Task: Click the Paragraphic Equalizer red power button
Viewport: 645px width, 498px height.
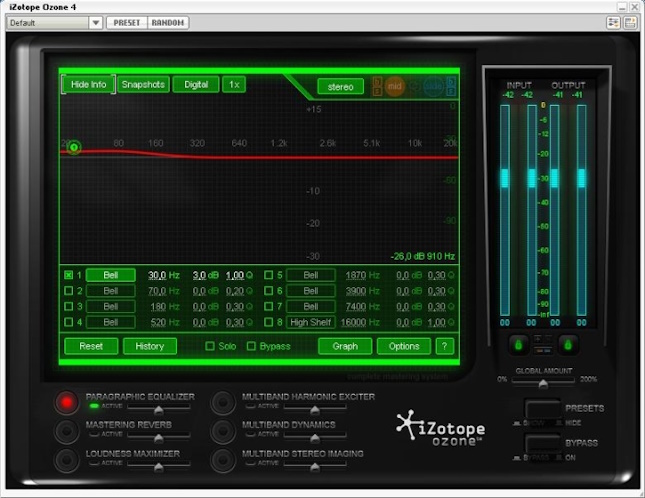Action: click(66, 402)
